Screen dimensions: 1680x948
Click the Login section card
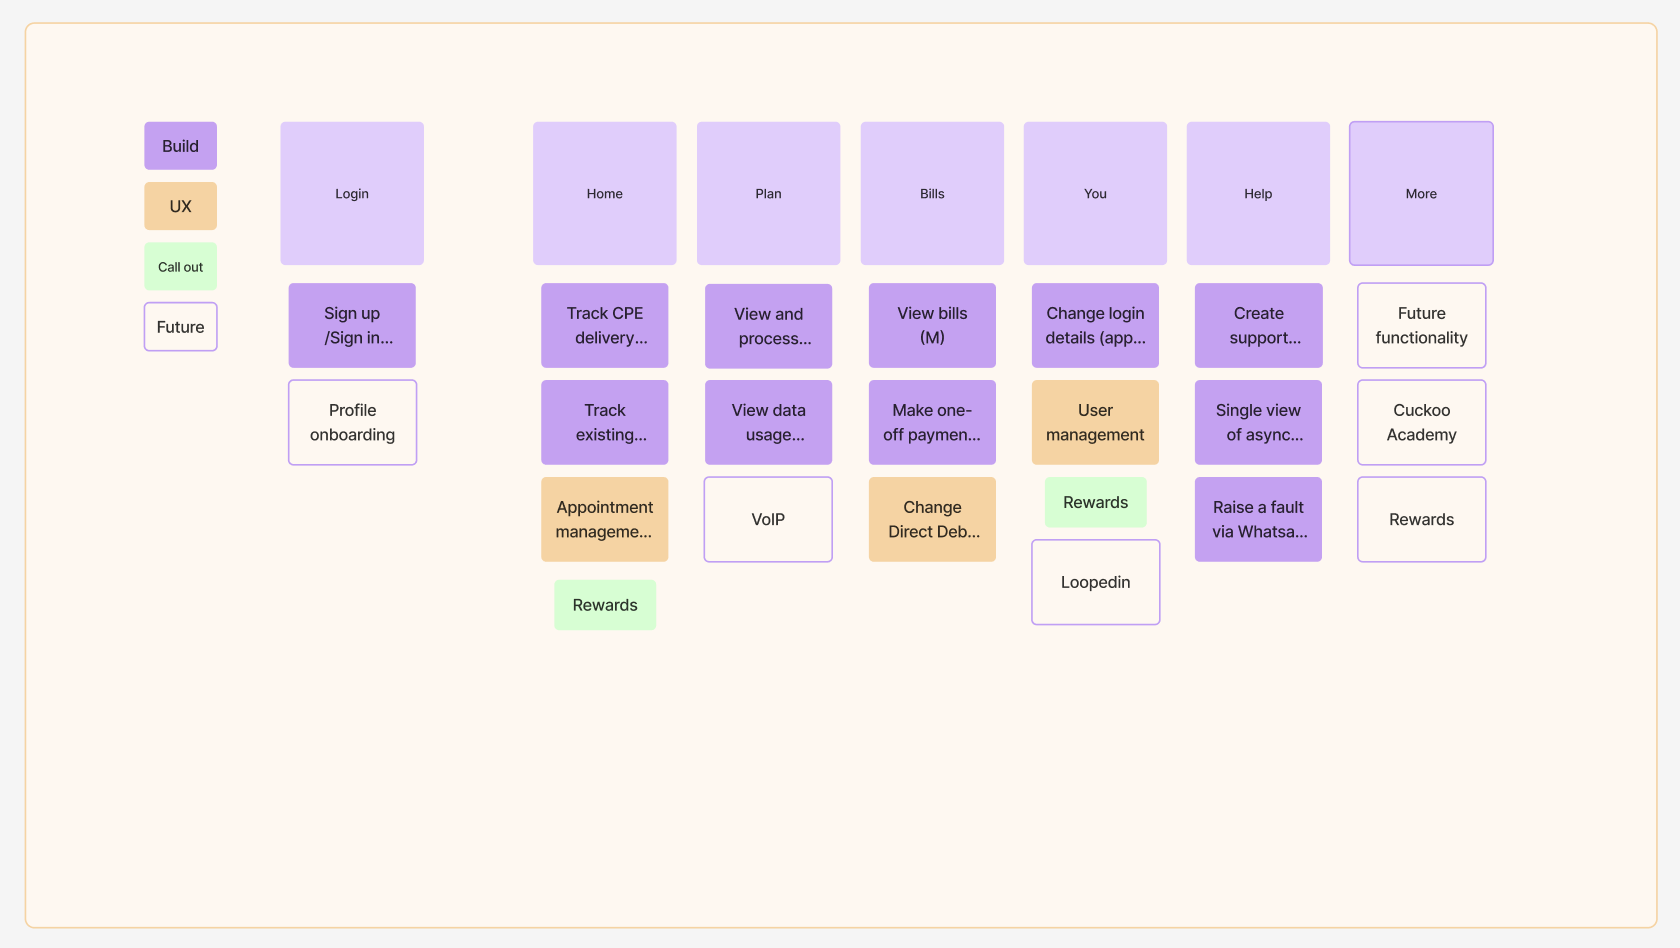[x=352, y=194]
